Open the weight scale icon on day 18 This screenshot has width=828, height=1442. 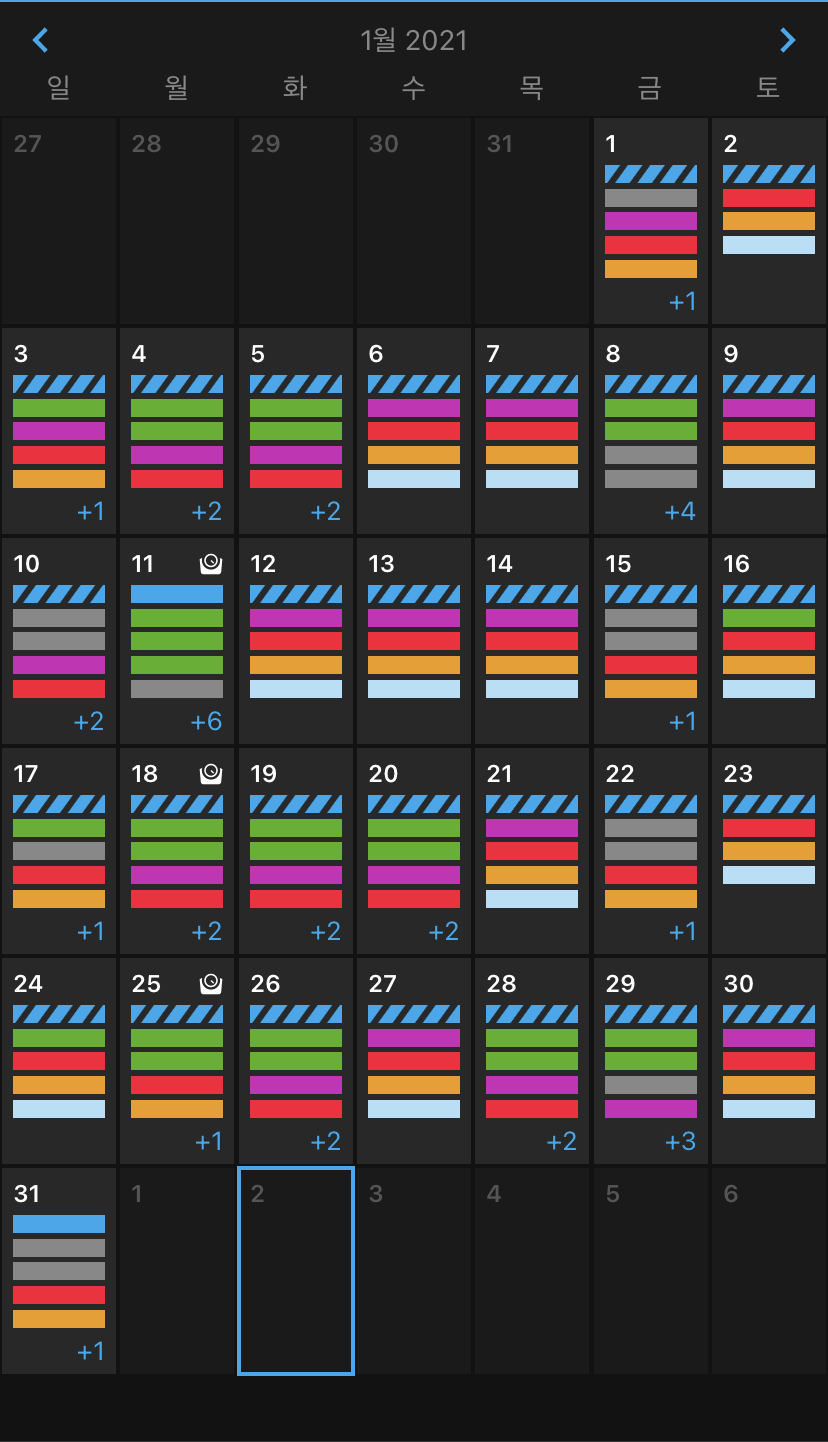pyautogui.click(x=210, y=774)
